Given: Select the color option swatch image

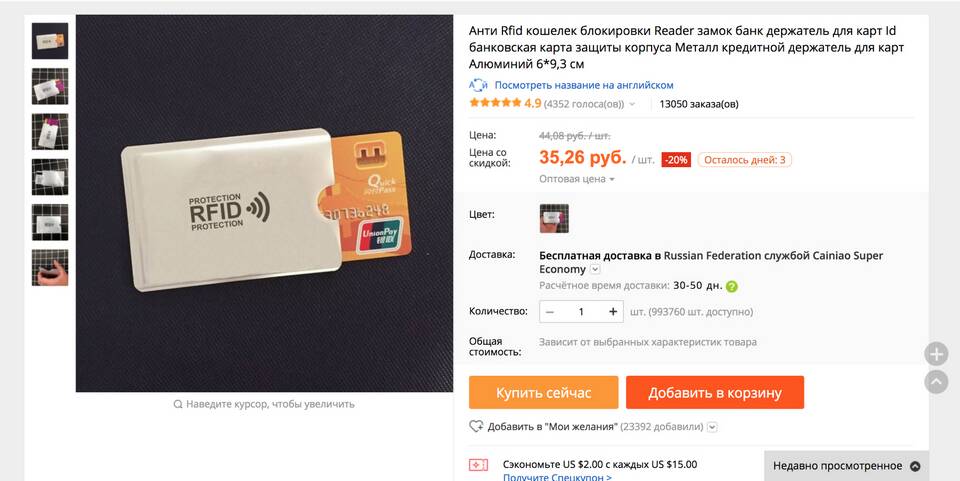Looking at the screenshot, I should tap(554, 218).
